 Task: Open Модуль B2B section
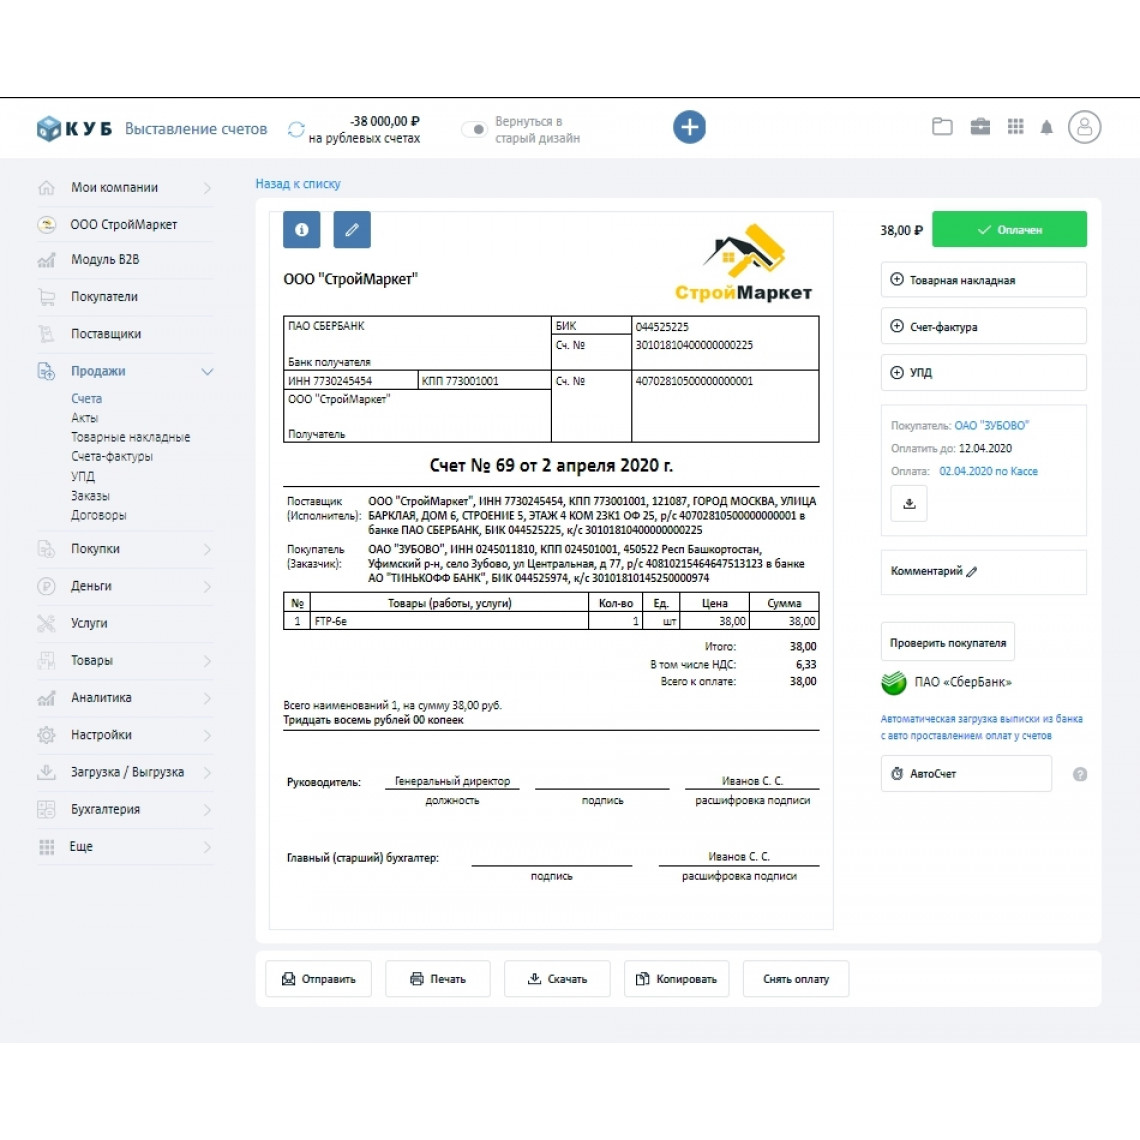[x=105, y=260]
